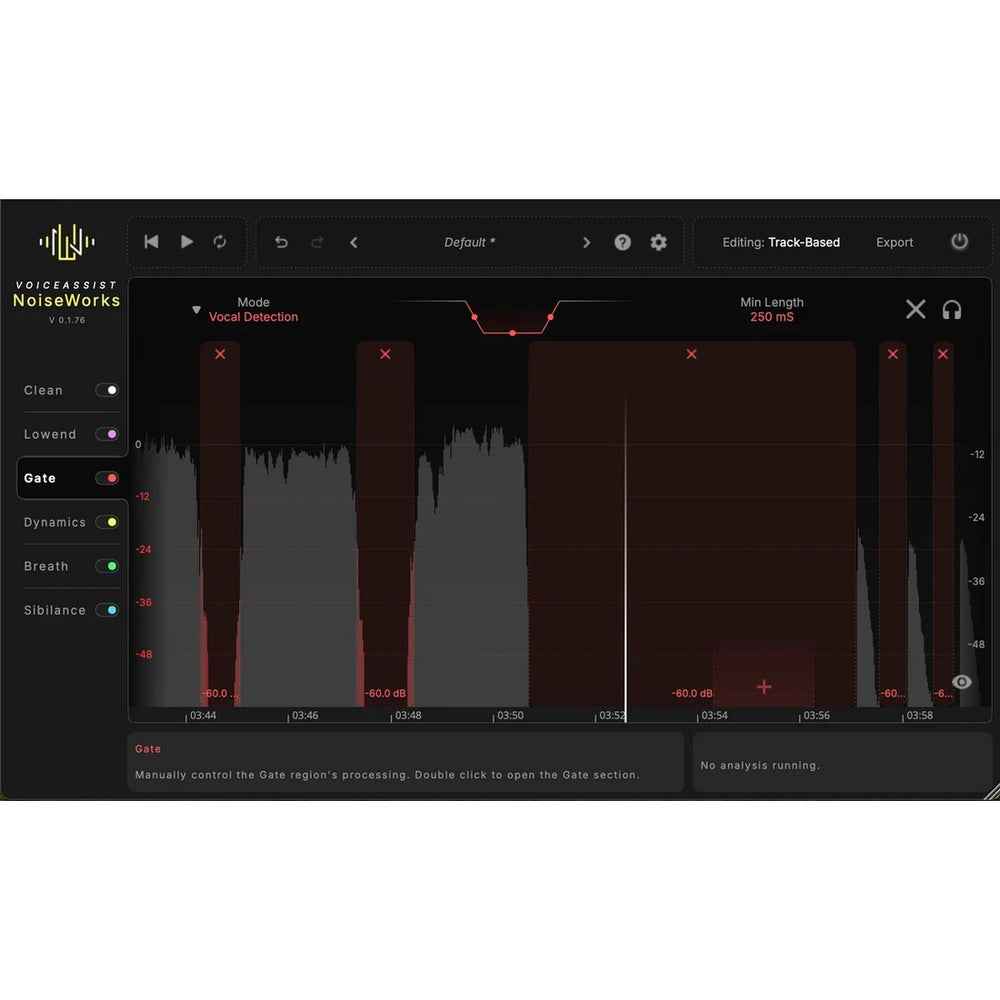Click the 03:50 timeline marker
This screenshot has height=1000, width=1000.
point(510,716)
